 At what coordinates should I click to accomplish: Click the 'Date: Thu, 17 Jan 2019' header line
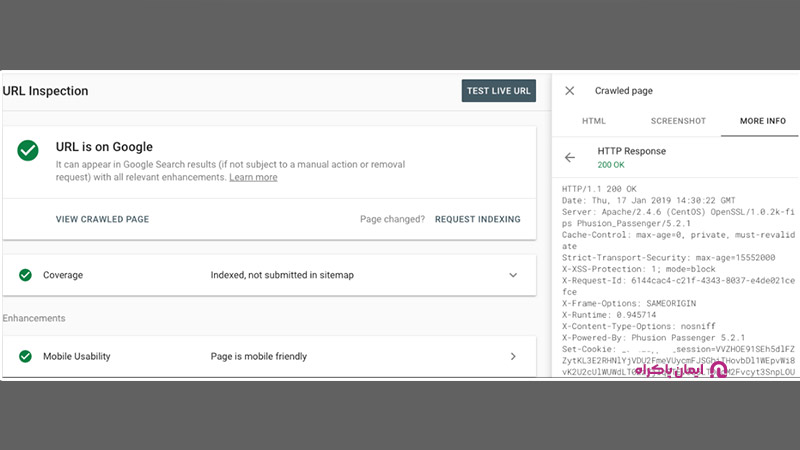(648, 201)
